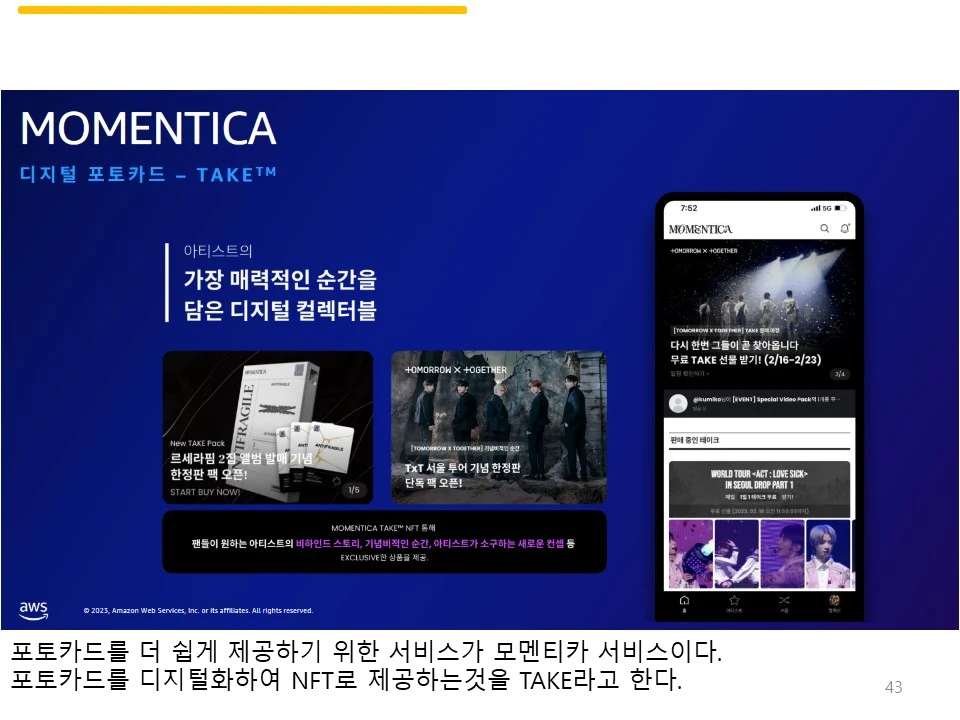Tap the @kumiko user avatar in the phone feed

coord(678,403)
